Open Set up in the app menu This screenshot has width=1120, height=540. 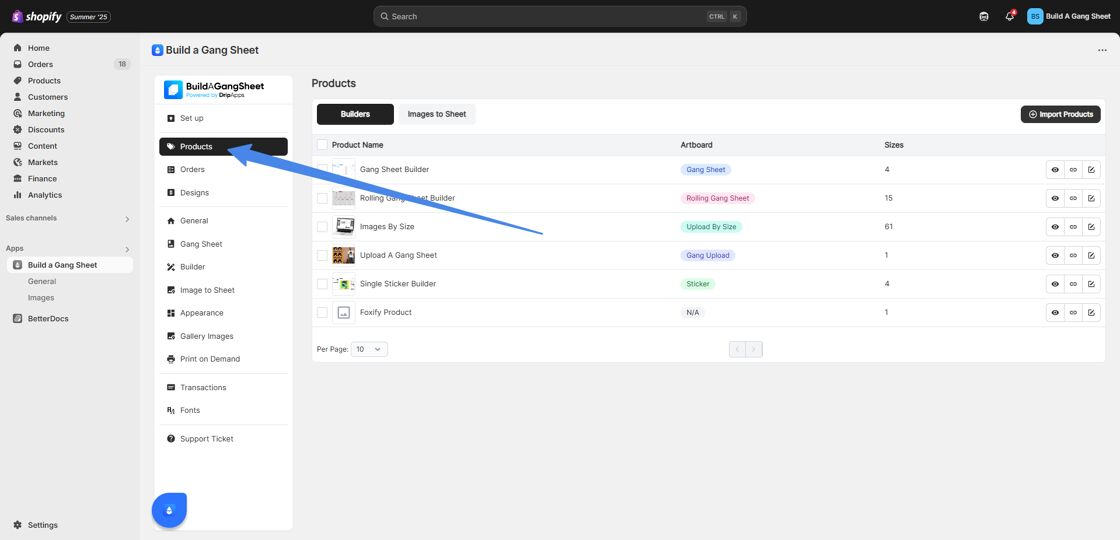[223, 118]
